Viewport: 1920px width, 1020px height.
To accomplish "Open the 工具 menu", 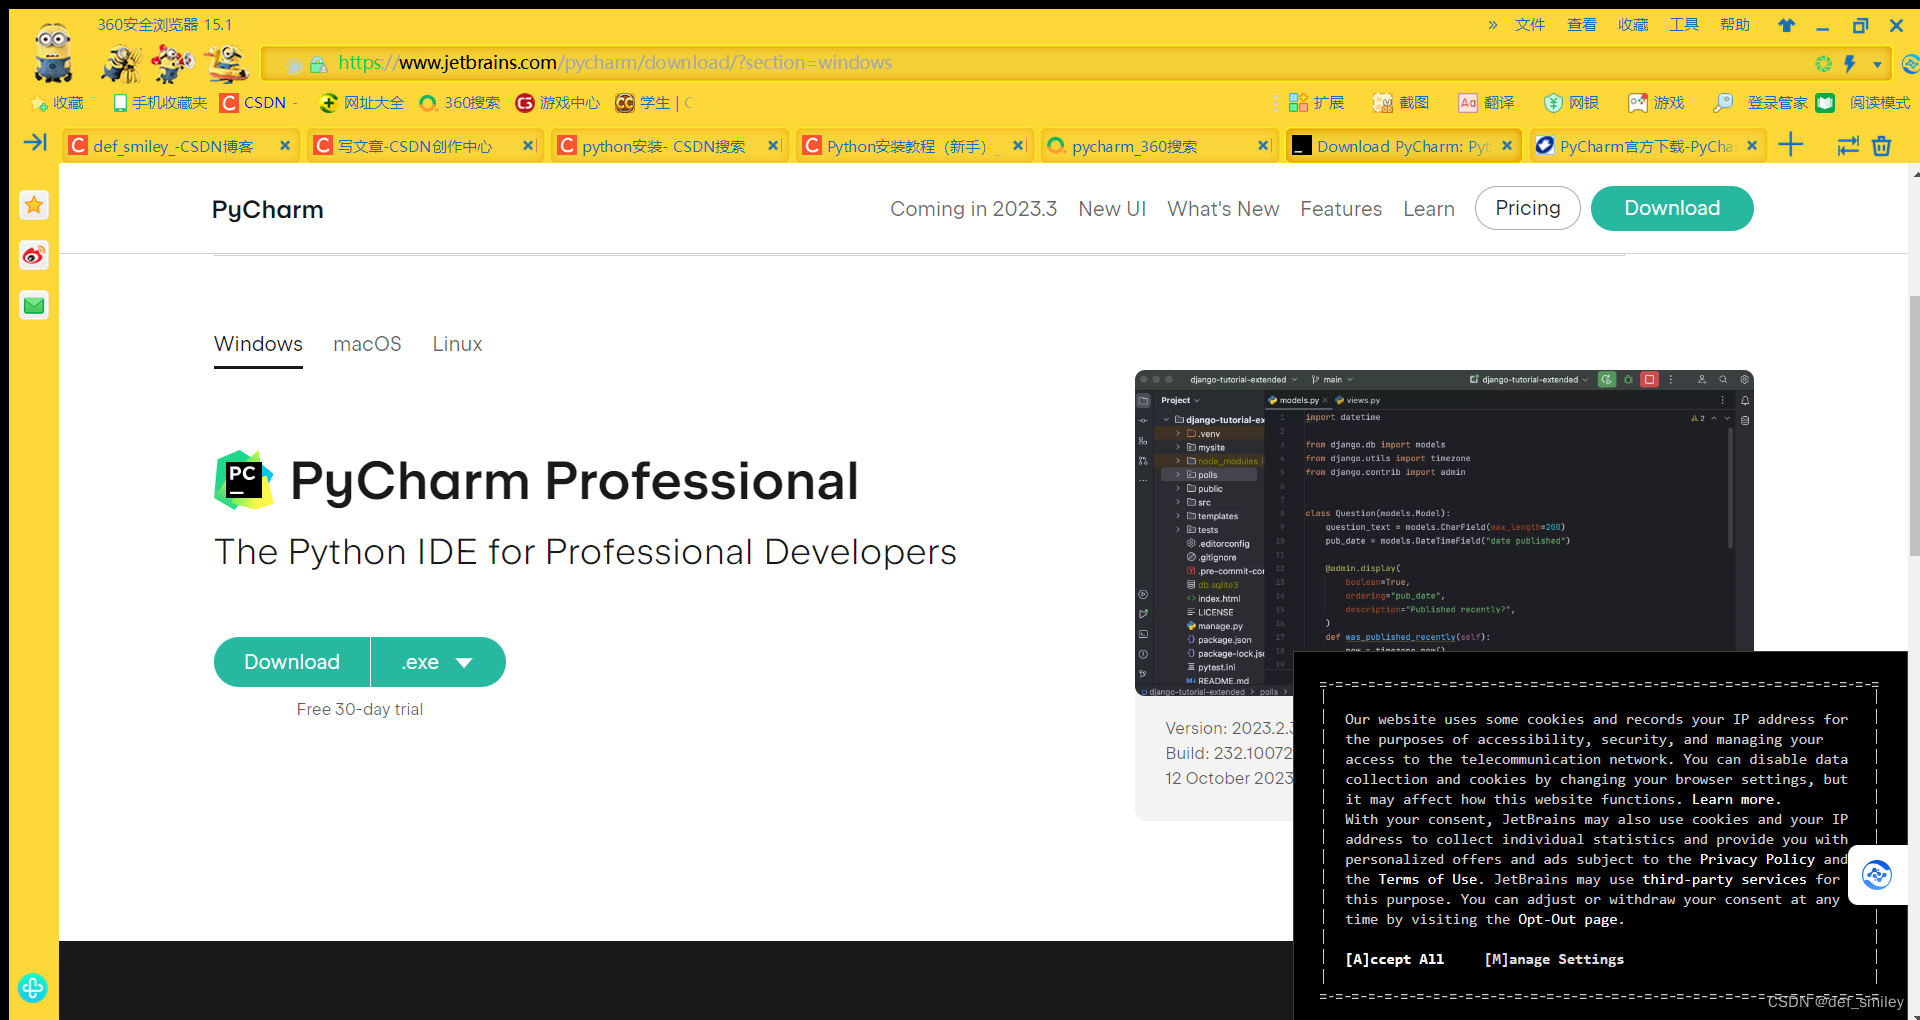I will (x=1684, y=25).
